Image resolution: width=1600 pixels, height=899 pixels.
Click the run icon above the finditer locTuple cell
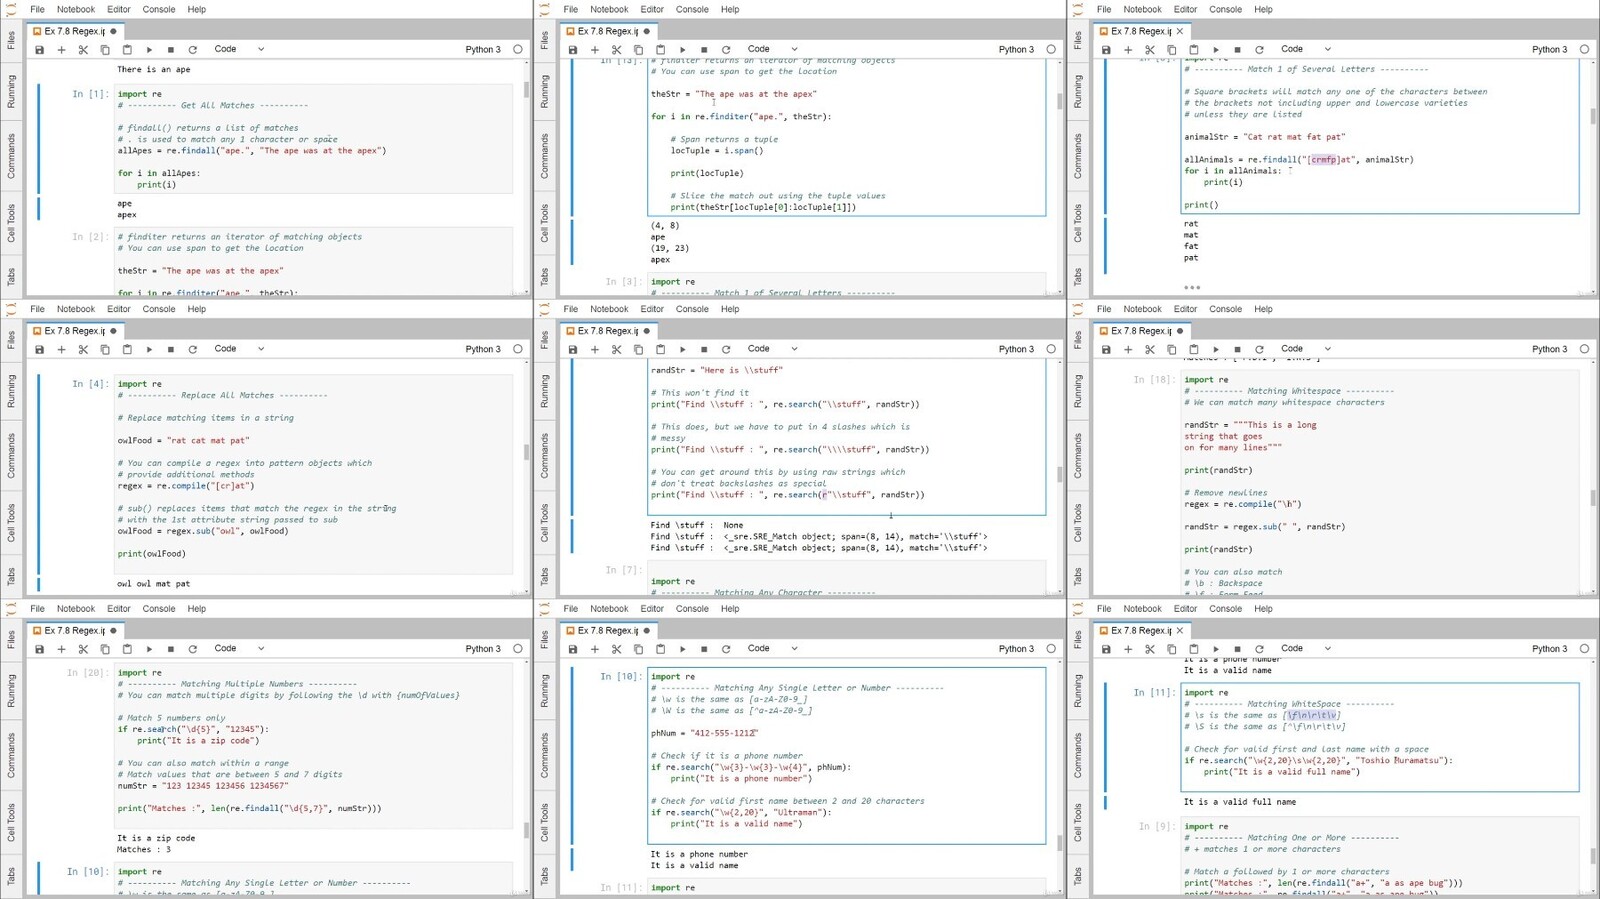pyautogui.click(x=682, y=49)
